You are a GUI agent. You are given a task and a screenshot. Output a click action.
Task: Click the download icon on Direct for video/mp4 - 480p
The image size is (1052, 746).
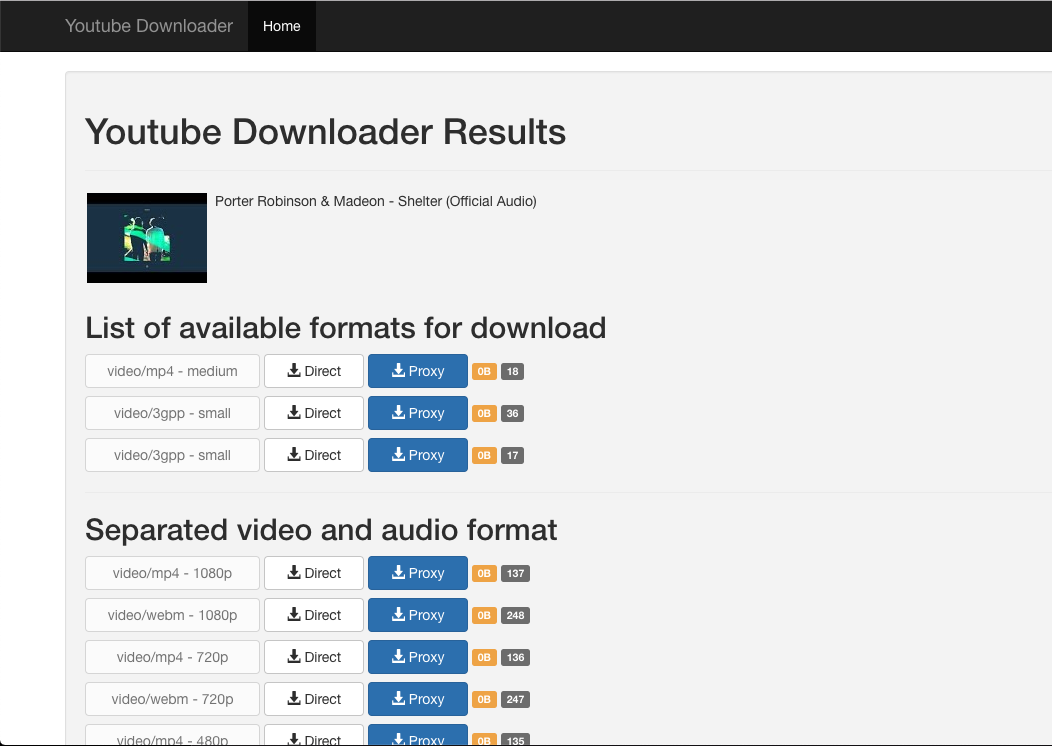[296, 740]
